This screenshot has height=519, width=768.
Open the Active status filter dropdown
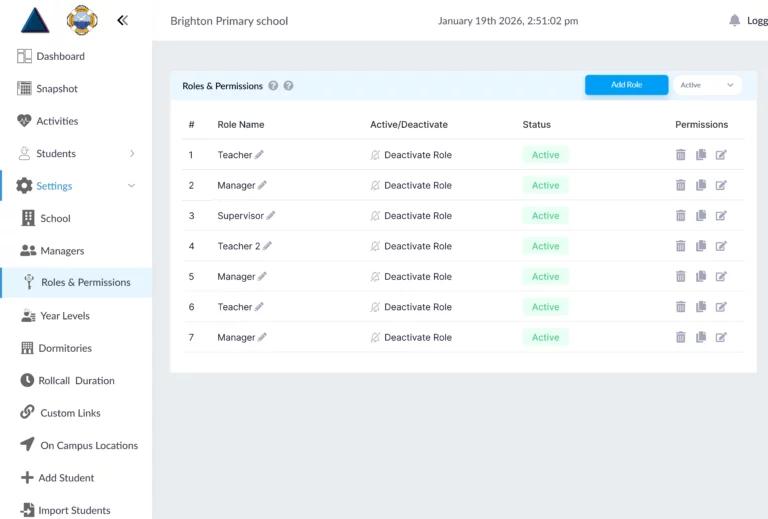pos(707,85)
